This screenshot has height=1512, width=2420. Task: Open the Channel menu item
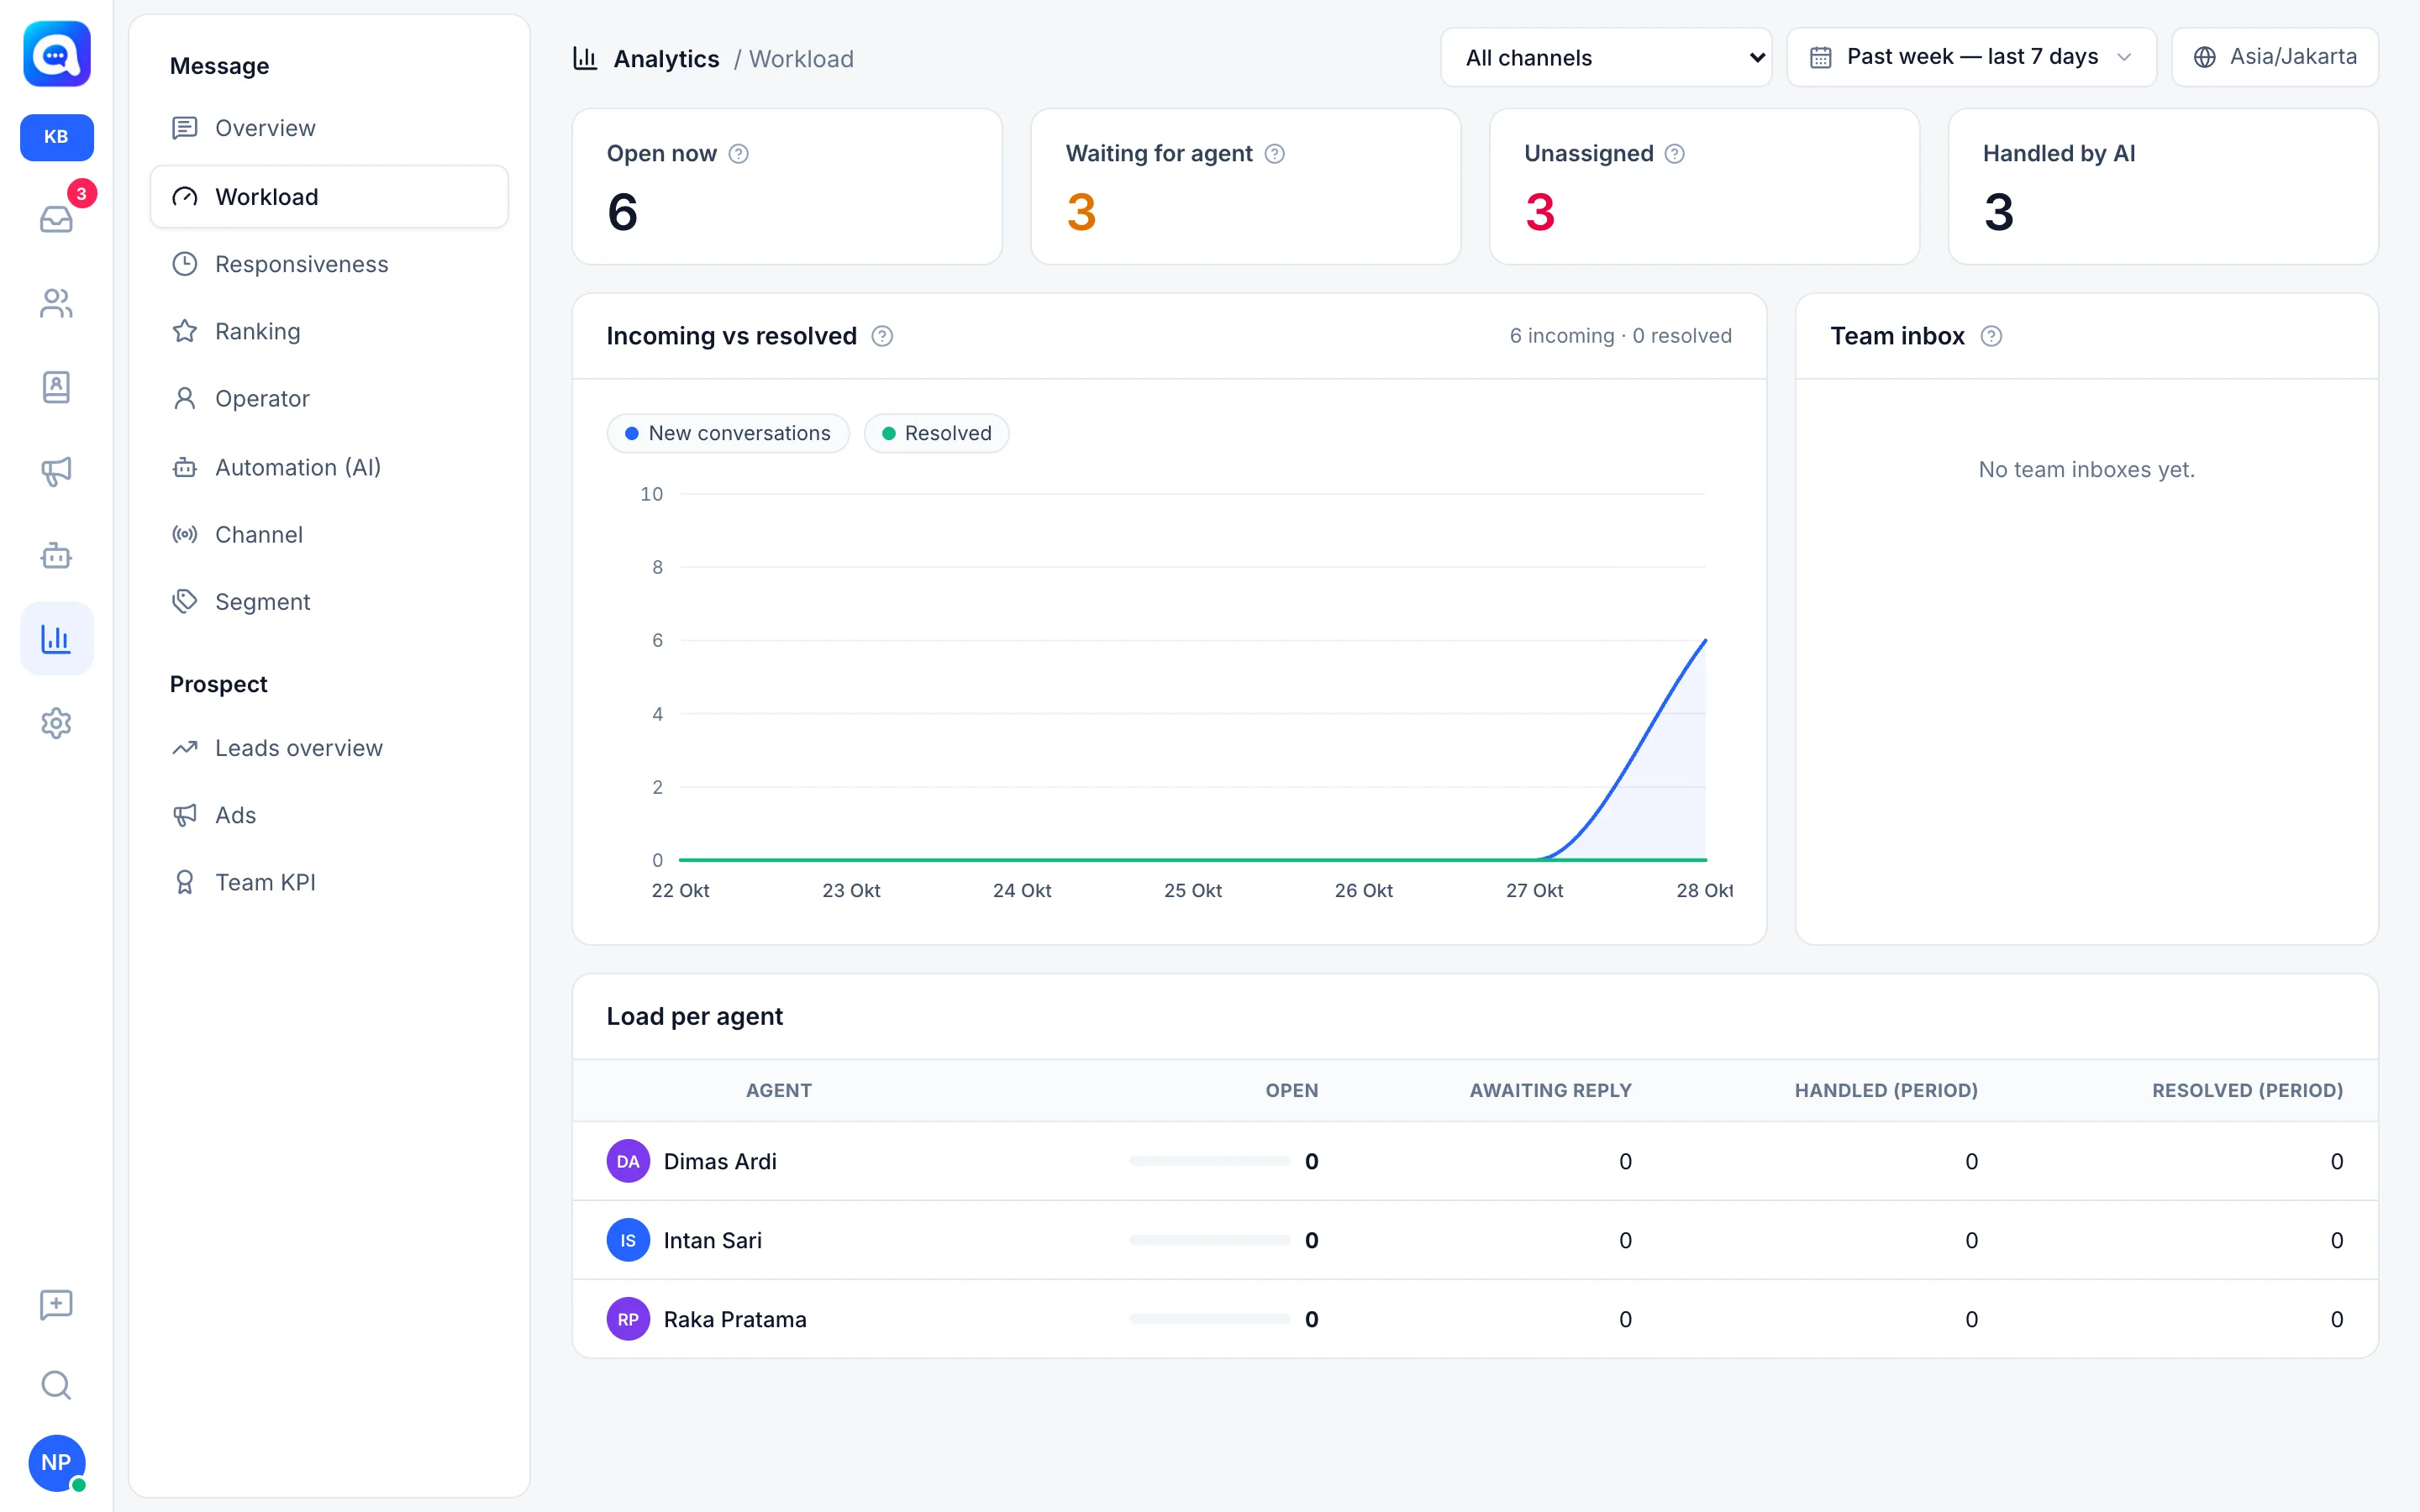pos(329,534)
